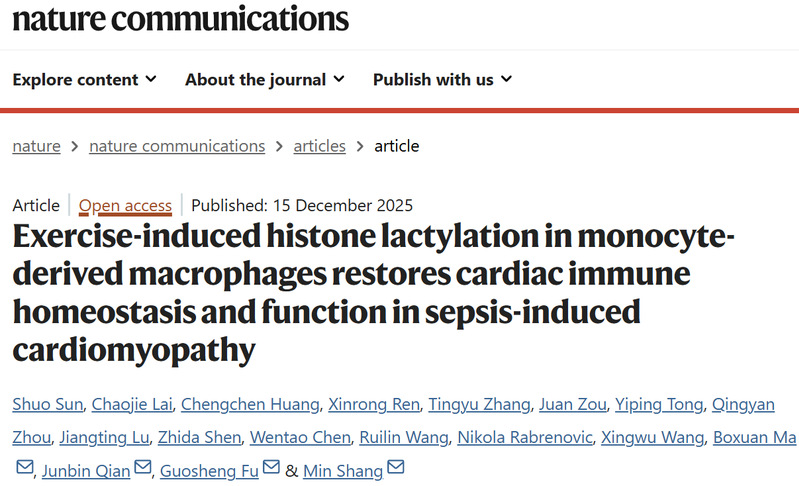Open the nature communications breadcrumb link
This screenshot has width=799, height=486.
click(x=177, y=146)
